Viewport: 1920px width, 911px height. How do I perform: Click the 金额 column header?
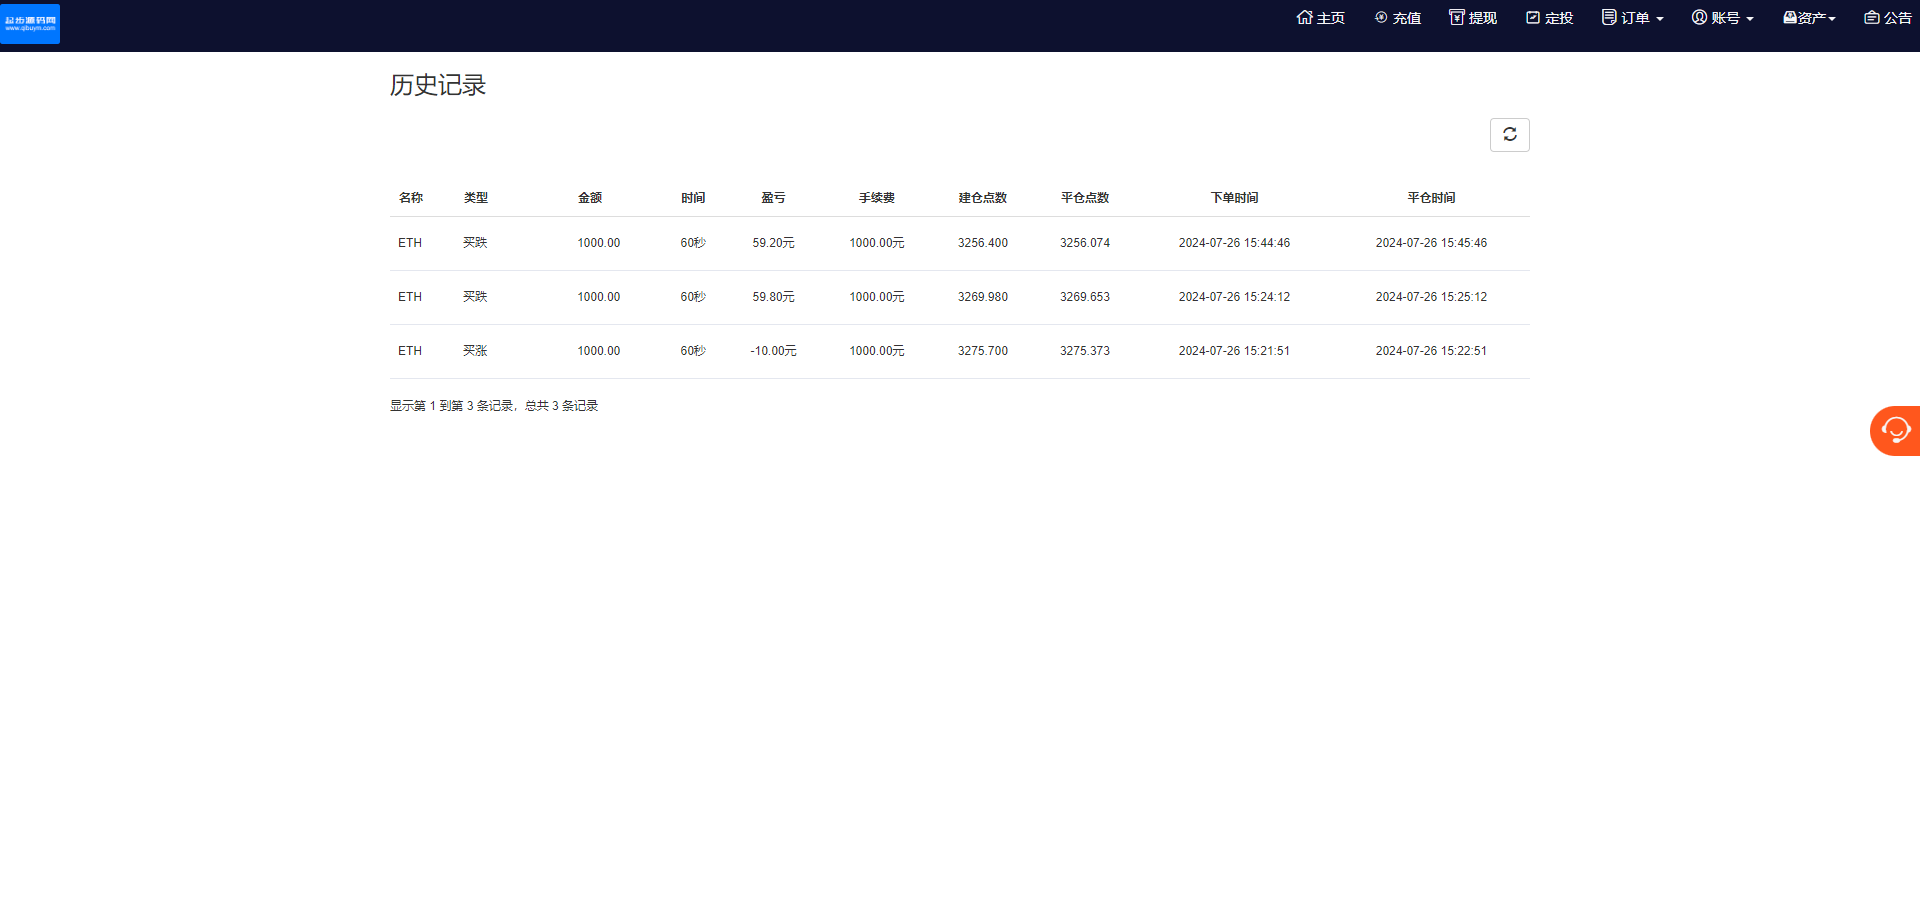coord(590,198)
